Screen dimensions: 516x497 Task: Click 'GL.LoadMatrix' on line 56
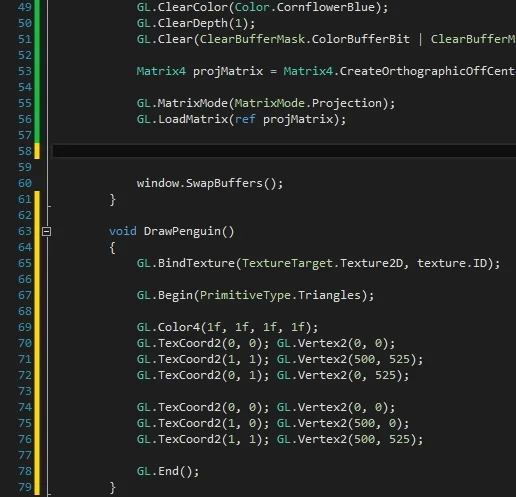point(182,119)
